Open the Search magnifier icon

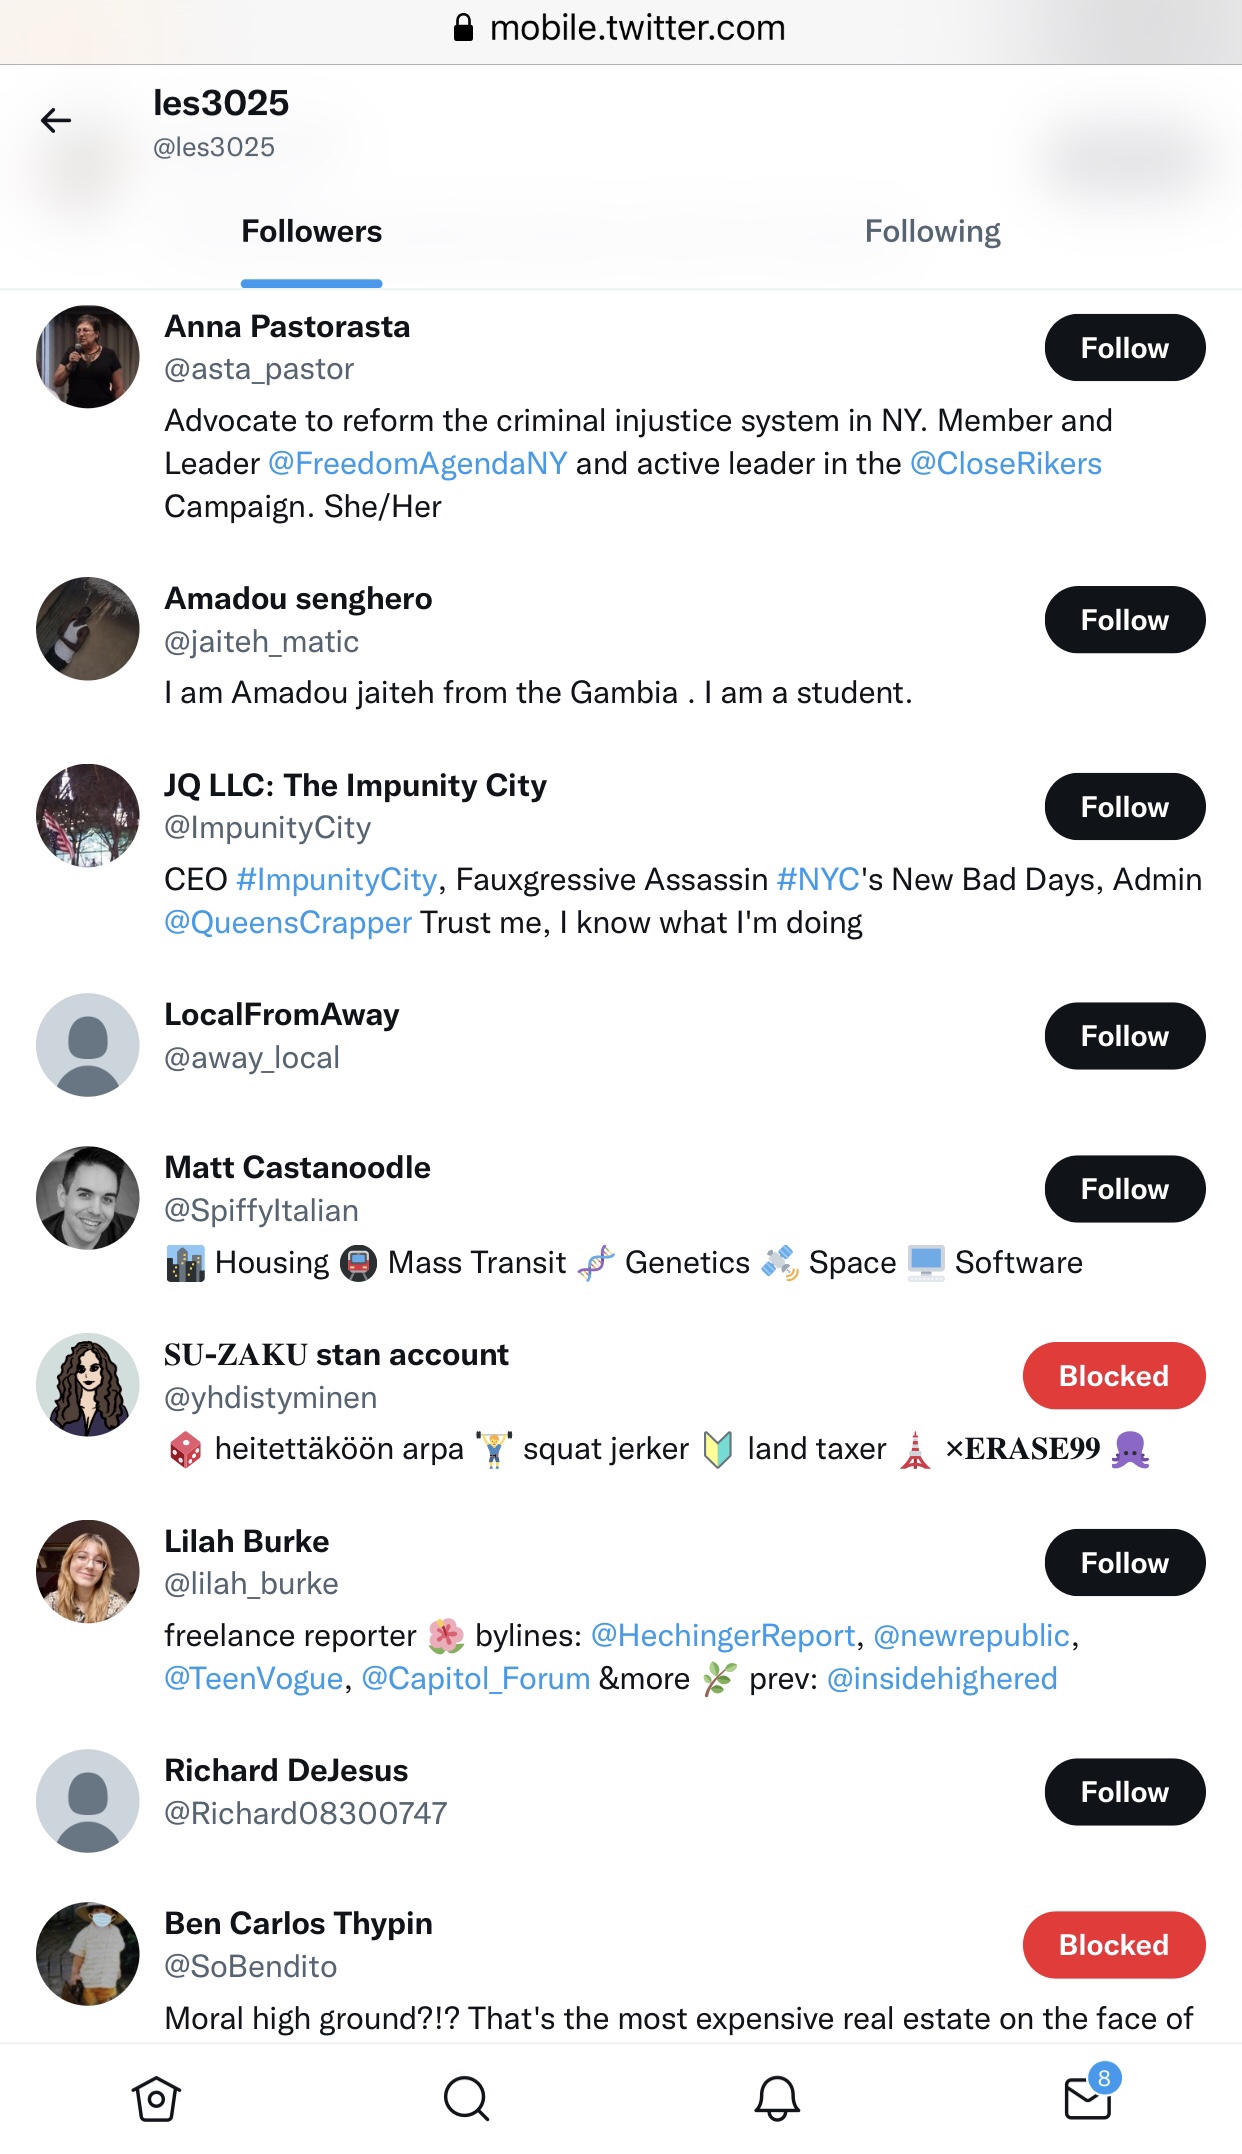[x=466, y=2098]
